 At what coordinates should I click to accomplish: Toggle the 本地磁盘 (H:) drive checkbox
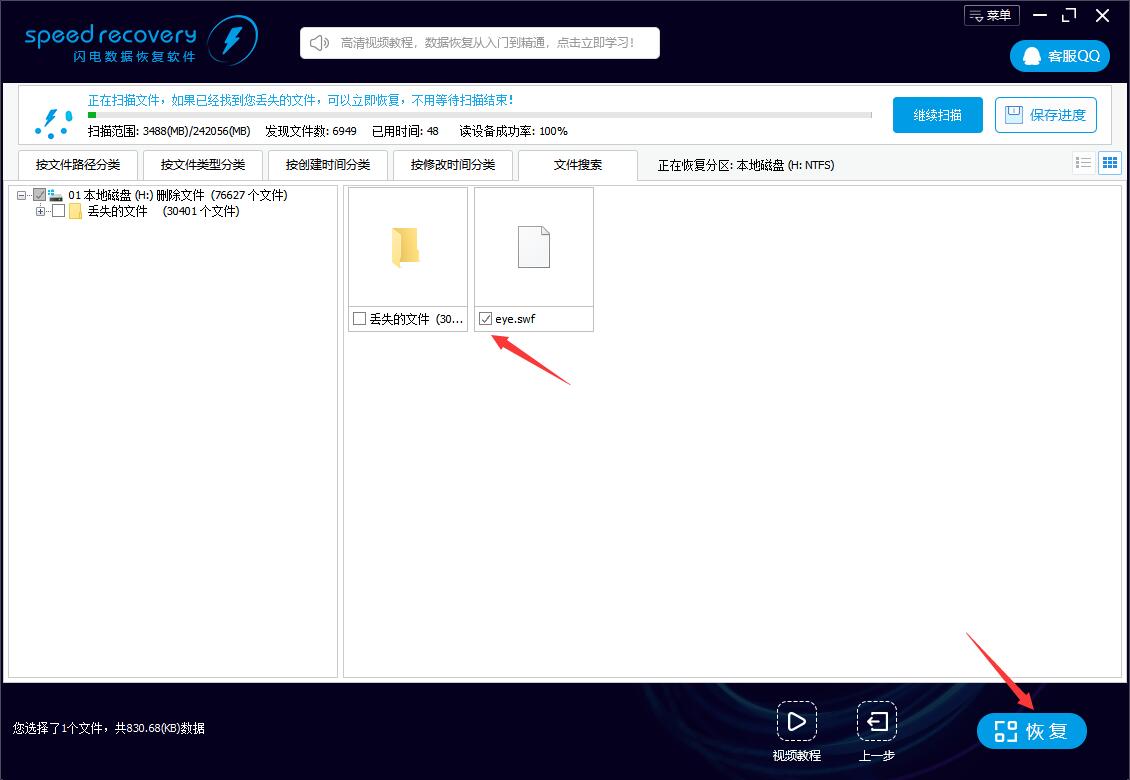[x=39, y=195]
